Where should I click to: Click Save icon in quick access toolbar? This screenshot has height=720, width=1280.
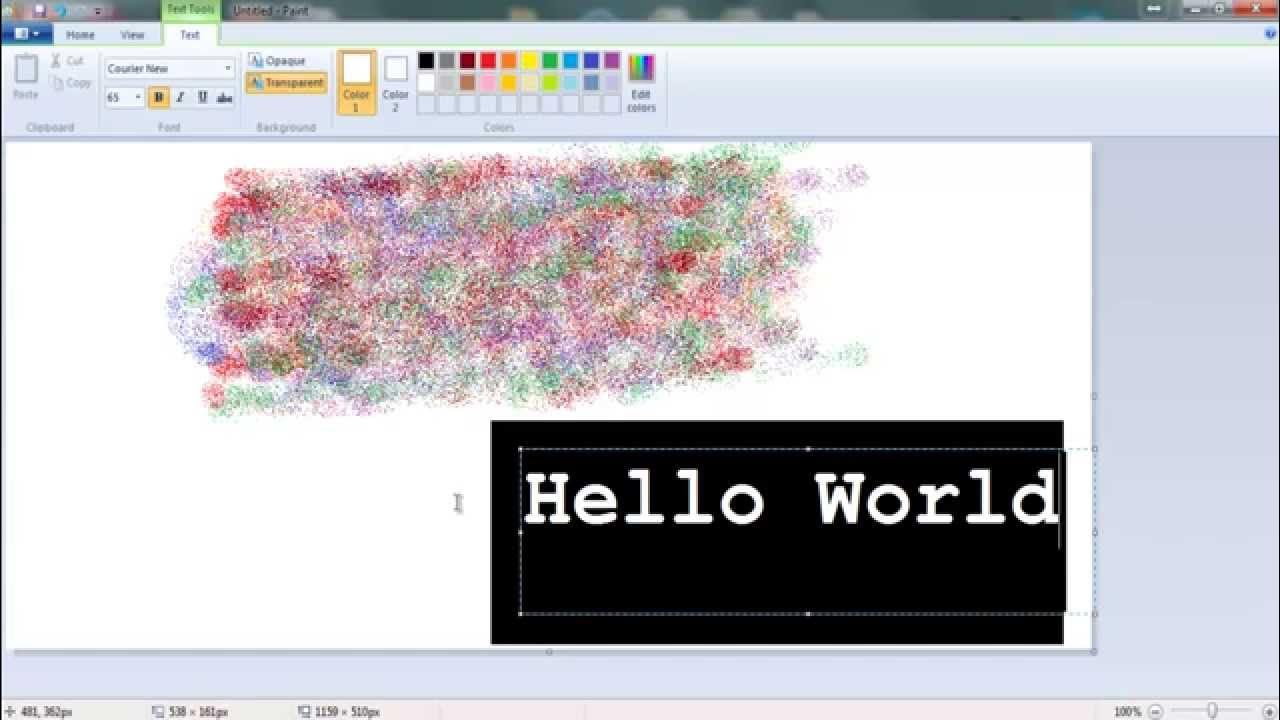(40, 11)
